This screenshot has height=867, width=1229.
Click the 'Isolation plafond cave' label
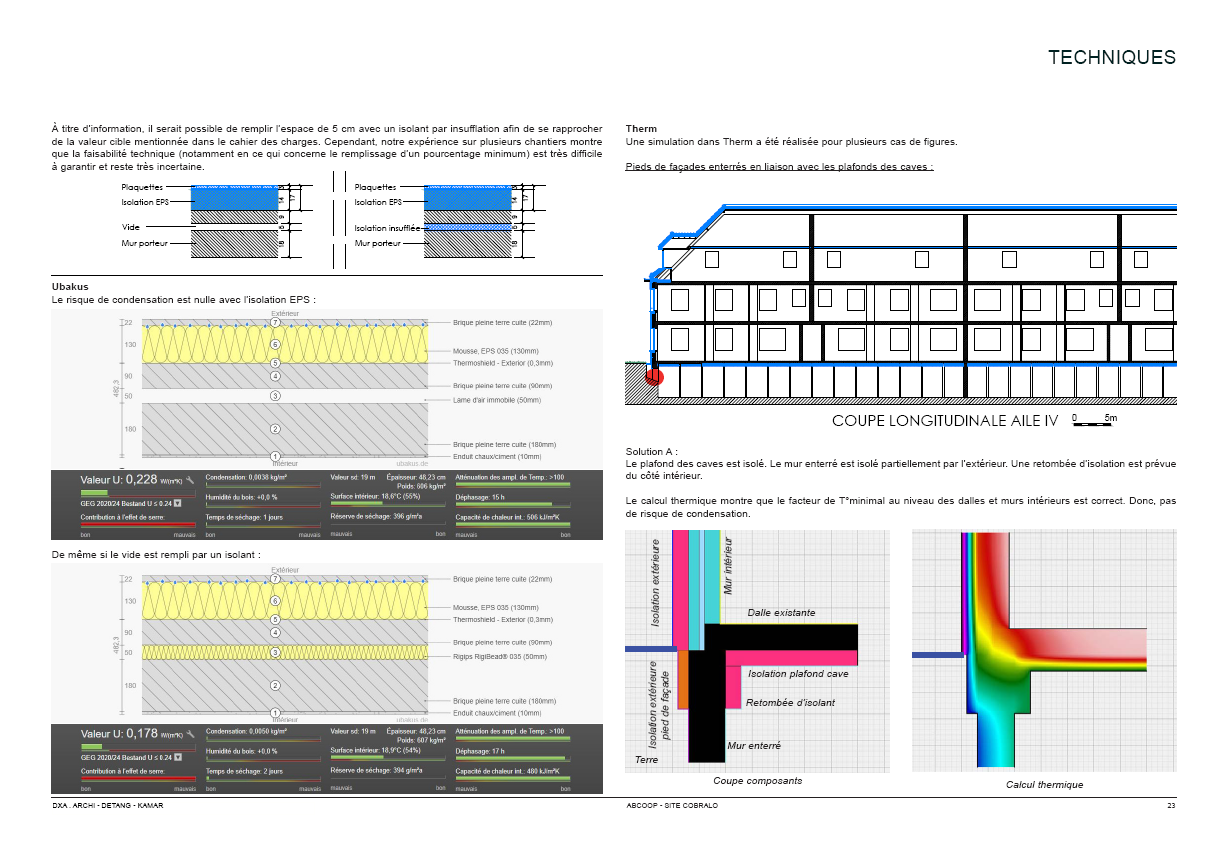point(799,674)
